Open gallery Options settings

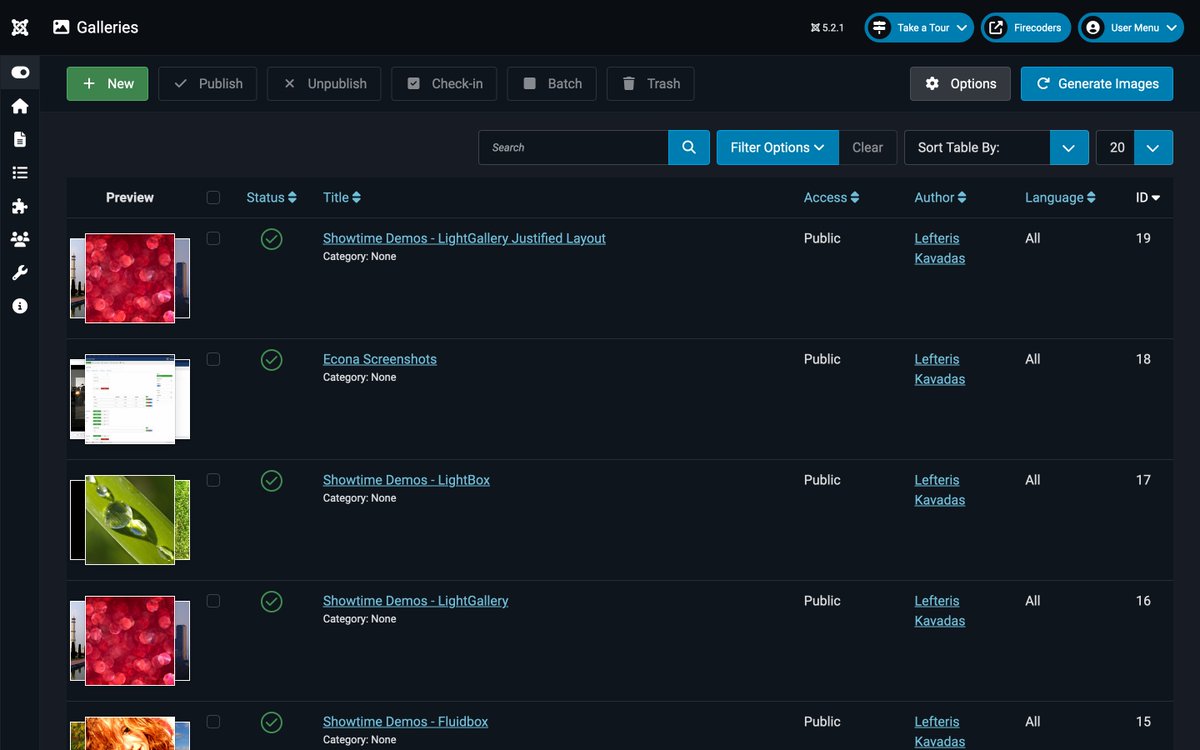960,84
